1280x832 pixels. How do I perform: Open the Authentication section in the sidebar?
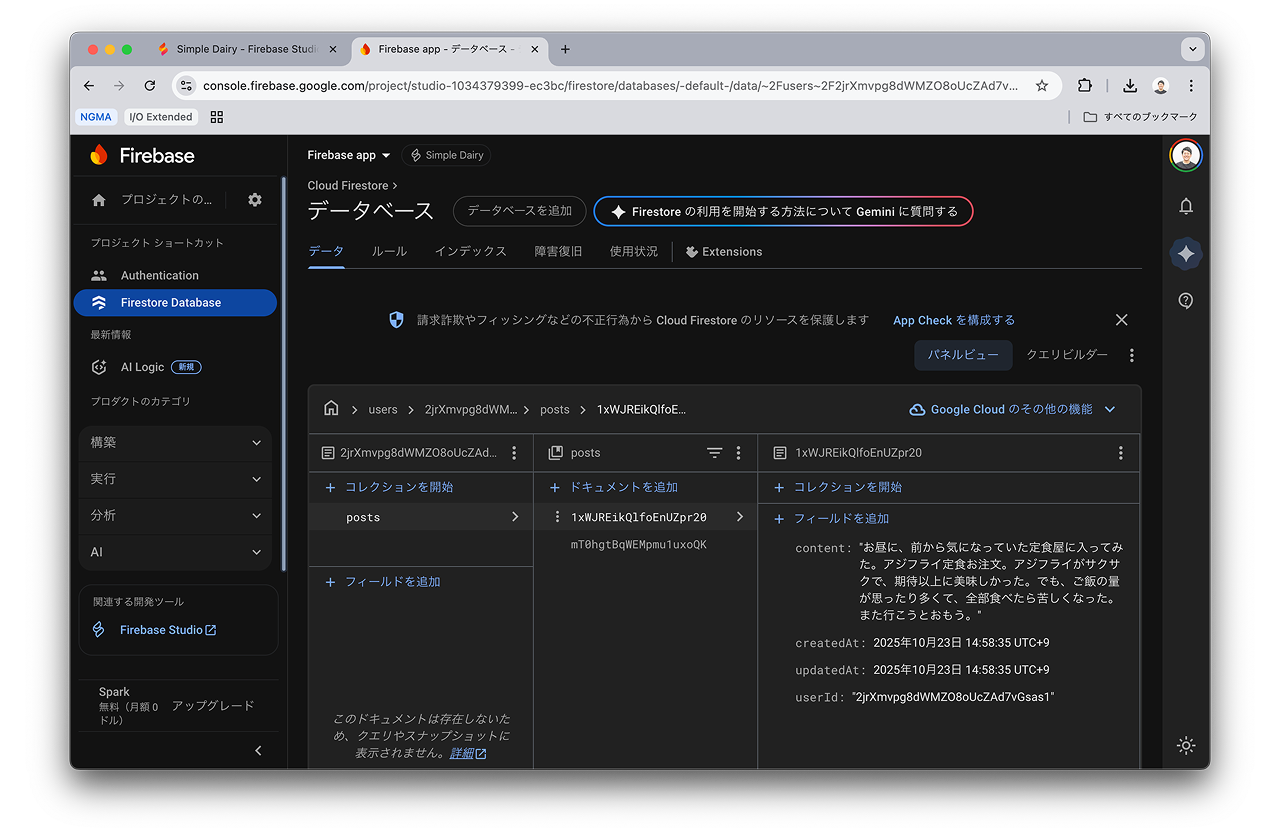click(x=161, y=275)
